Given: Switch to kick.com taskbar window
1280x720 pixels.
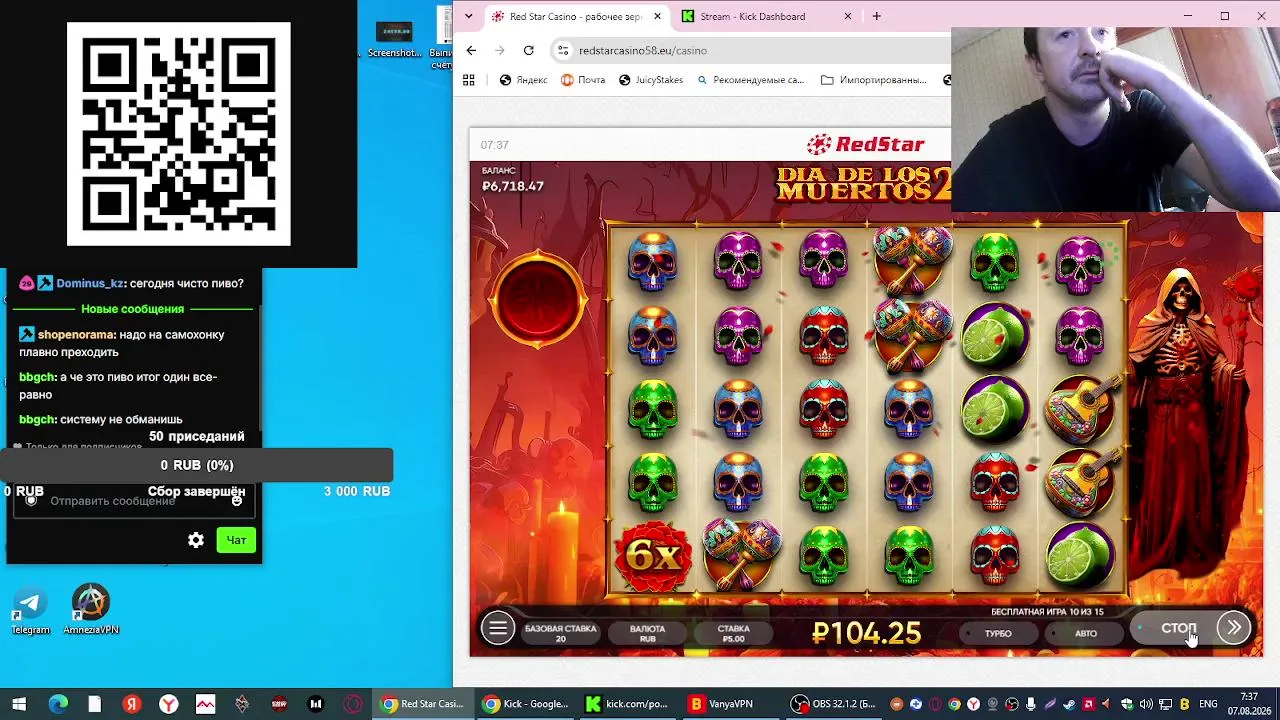Looking at the screenshot, I should click(626, 704).
